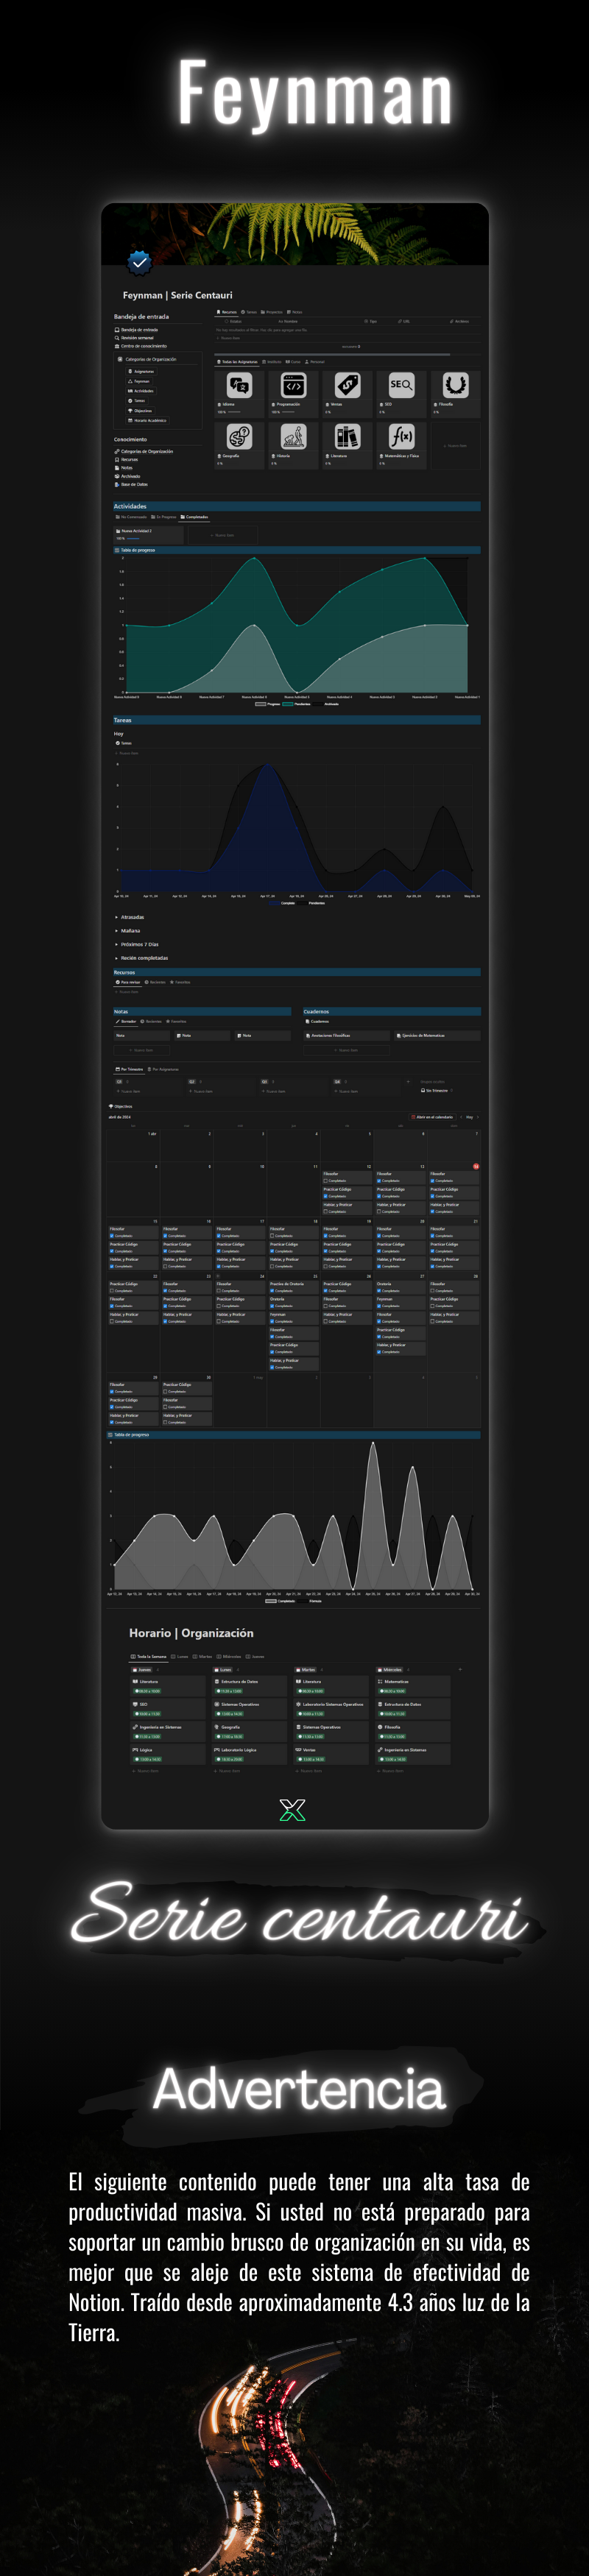Screen dimensions: 589x2576
Task: Open the Programación code icon card
Action: [293, 385]
